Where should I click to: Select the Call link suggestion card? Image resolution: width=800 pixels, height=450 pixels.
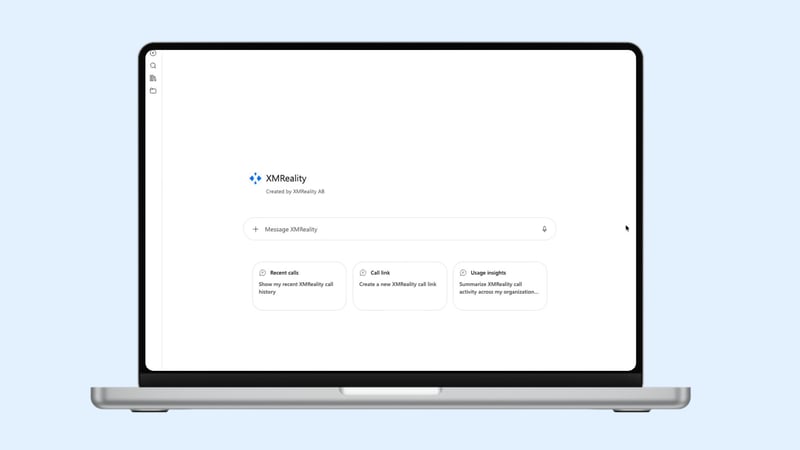(399, 286)
